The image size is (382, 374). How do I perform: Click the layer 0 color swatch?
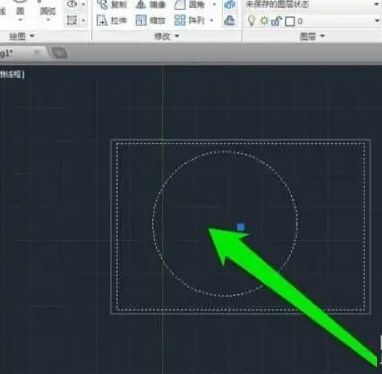pyautogui.click(x=290, y=22)
